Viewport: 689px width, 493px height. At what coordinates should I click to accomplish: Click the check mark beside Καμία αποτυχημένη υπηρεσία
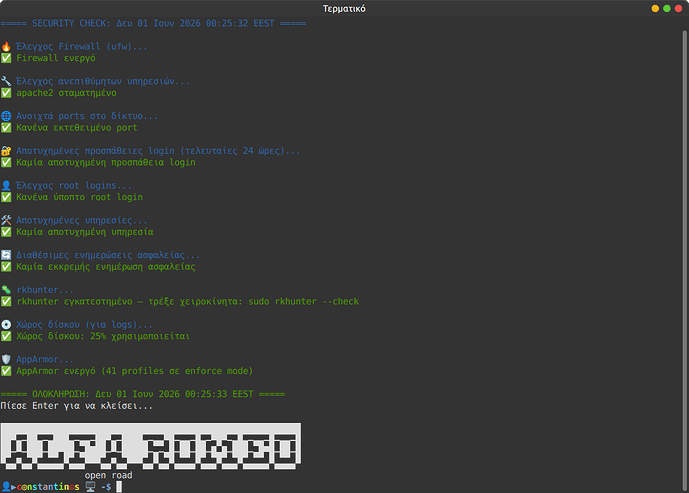(x=6, y=232)
